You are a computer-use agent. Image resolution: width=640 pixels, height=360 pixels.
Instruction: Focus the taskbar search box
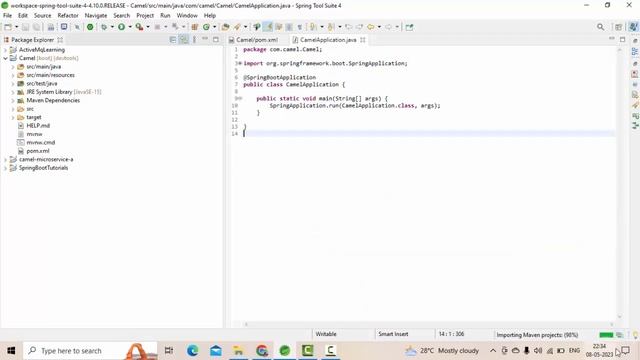90,351
